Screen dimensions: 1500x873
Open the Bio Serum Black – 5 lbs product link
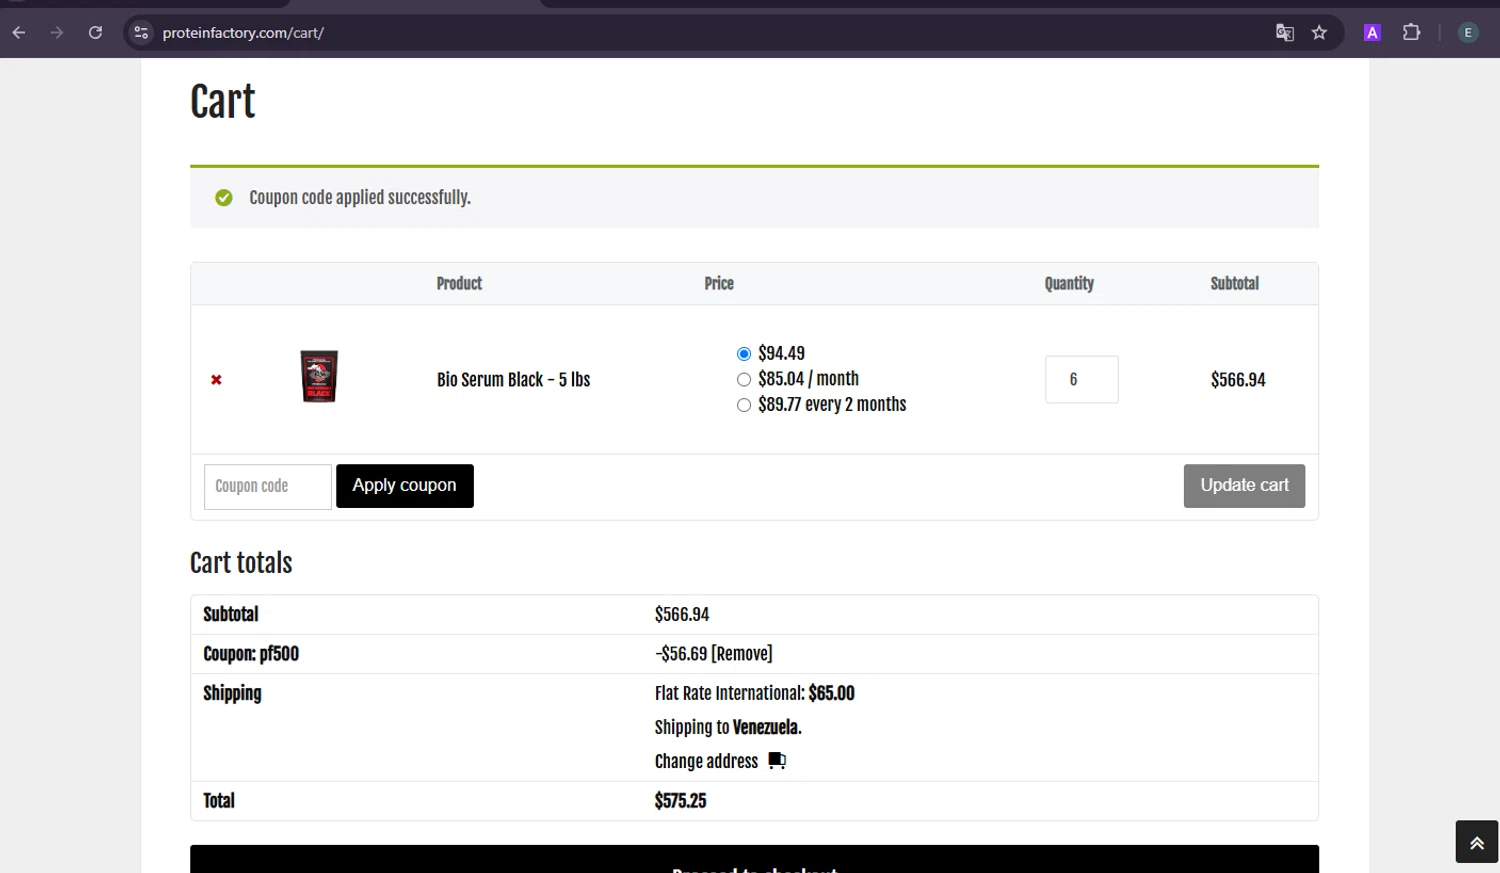tap(514, 380)
